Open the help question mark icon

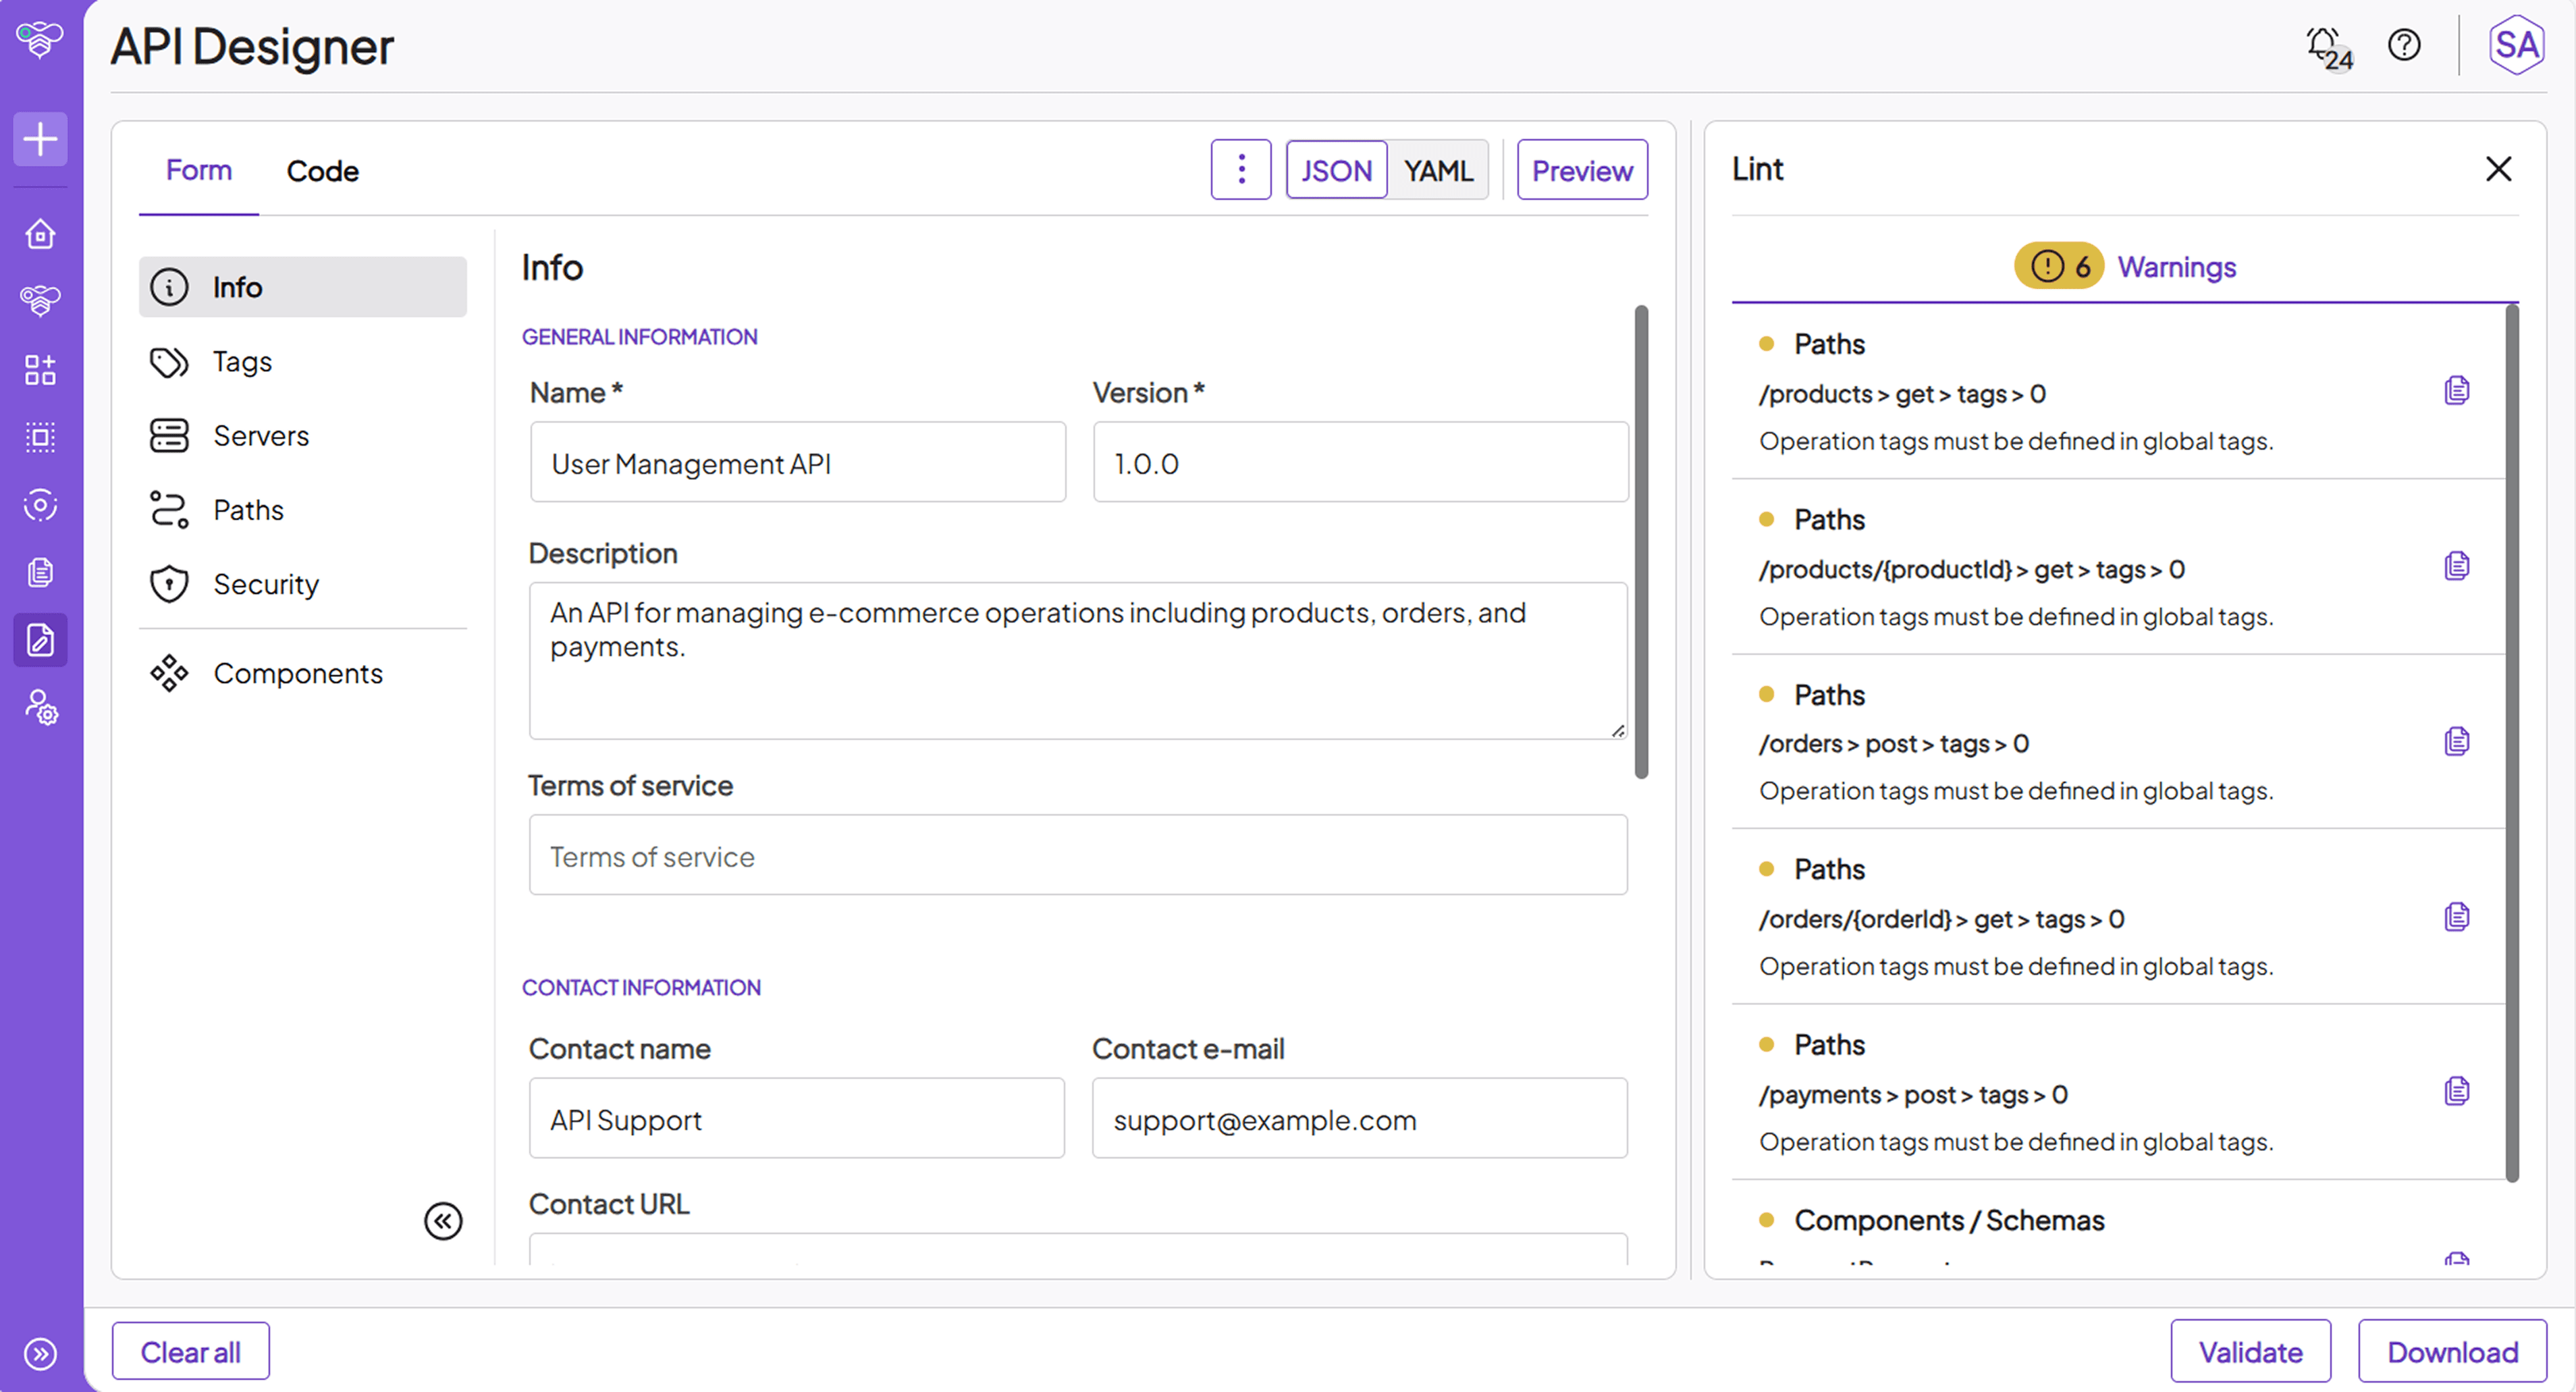(2404, 46)
